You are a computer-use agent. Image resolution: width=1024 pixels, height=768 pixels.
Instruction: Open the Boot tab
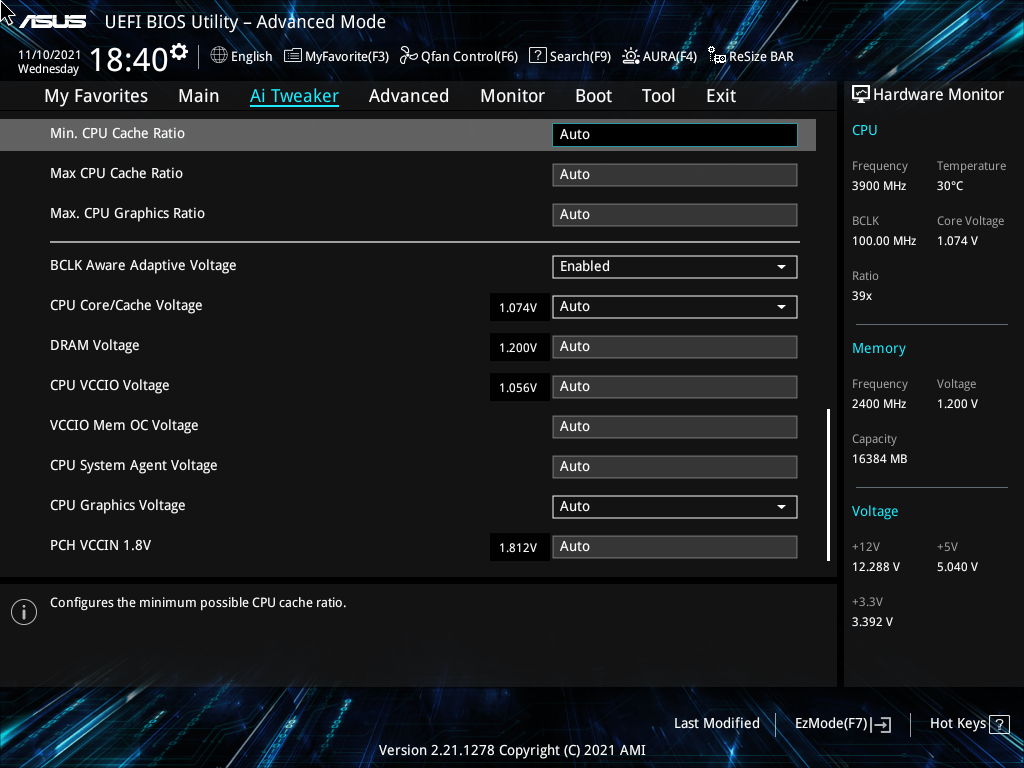594,96
